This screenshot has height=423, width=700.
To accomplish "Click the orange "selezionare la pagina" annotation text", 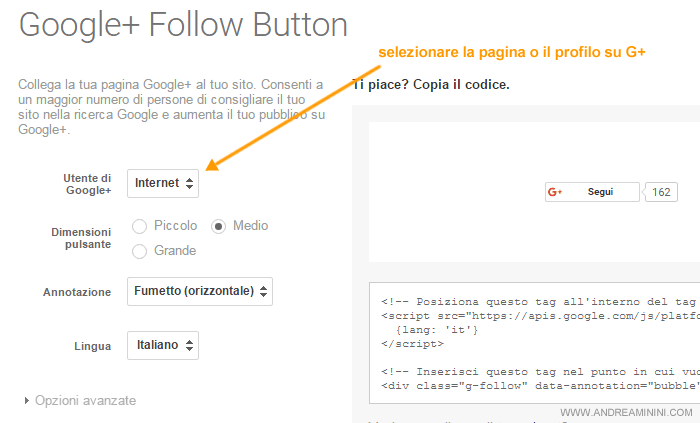I will tap(510, 52).
